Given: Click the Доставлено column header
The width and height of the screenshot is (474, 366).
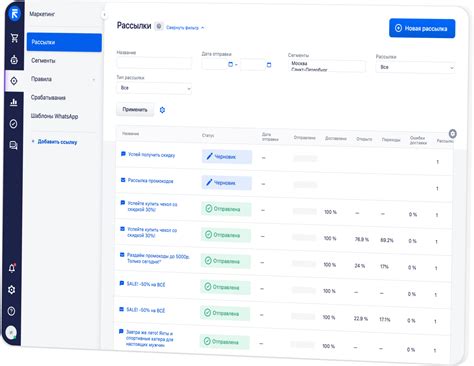Looking at the screenshot, I should (x=336, y=138).
